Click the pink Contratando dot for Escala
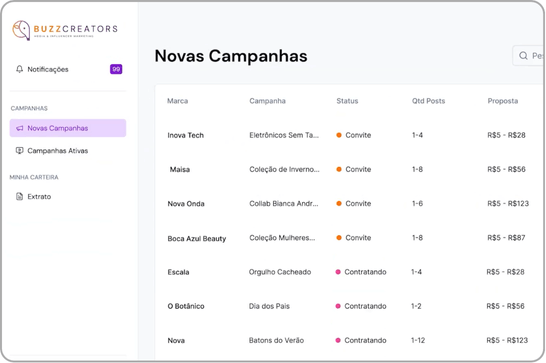The height and width of the screenshot is (363, 546). click(338, 272)
